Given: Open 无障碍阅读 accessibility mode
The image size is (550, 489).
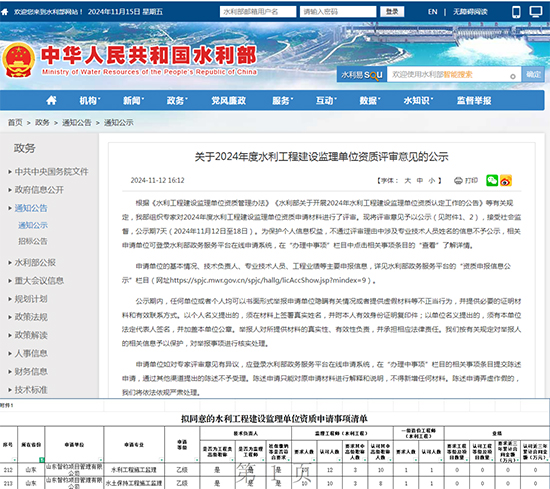Looking at the screenshot, I should point(470,12).
